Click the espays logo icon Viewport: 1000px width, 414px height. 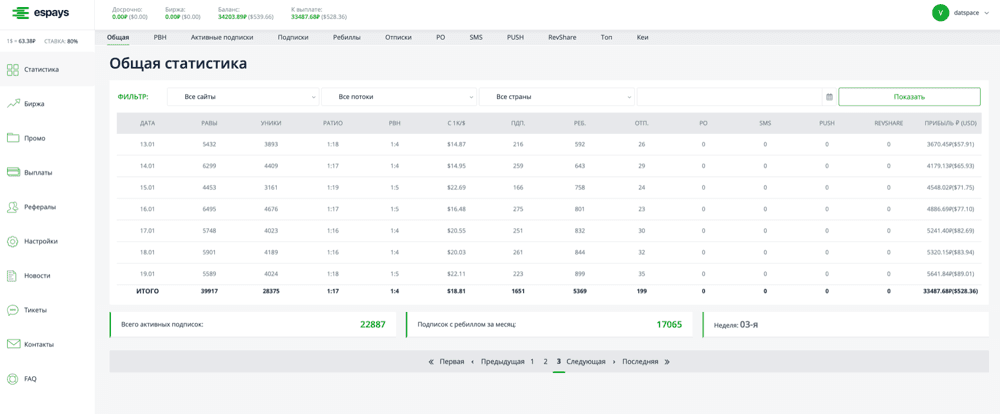click(22, 12)
